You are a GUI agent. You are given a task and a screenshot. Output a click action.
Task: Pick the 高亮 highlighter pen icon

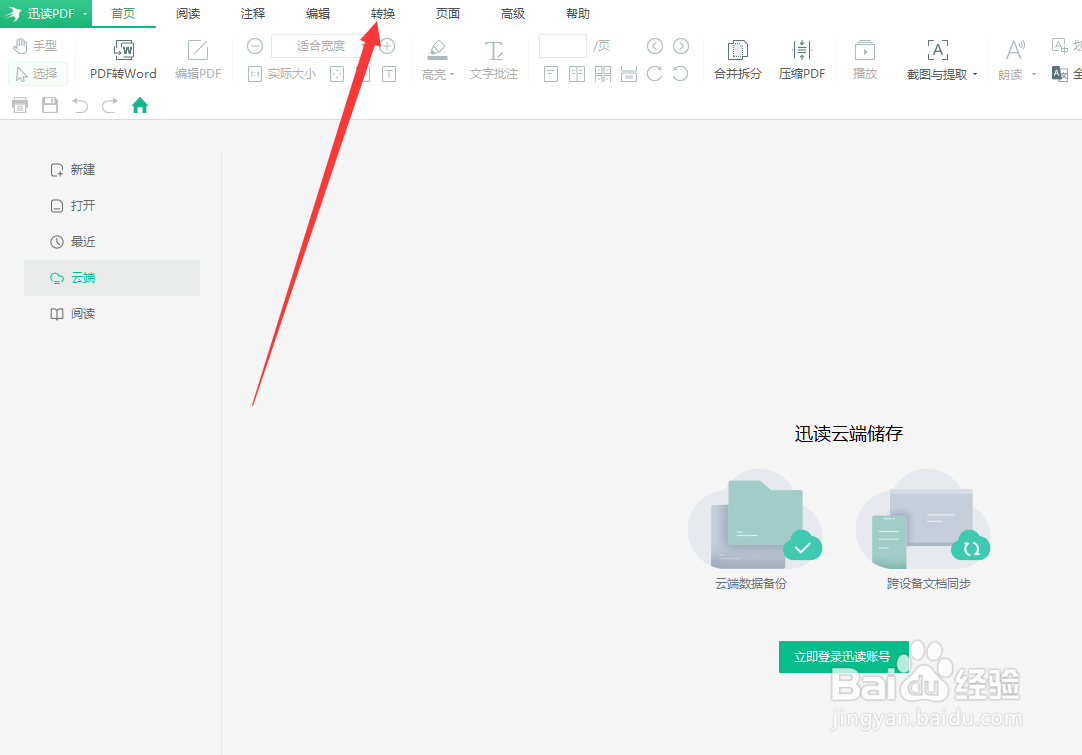tap(437, 49)
